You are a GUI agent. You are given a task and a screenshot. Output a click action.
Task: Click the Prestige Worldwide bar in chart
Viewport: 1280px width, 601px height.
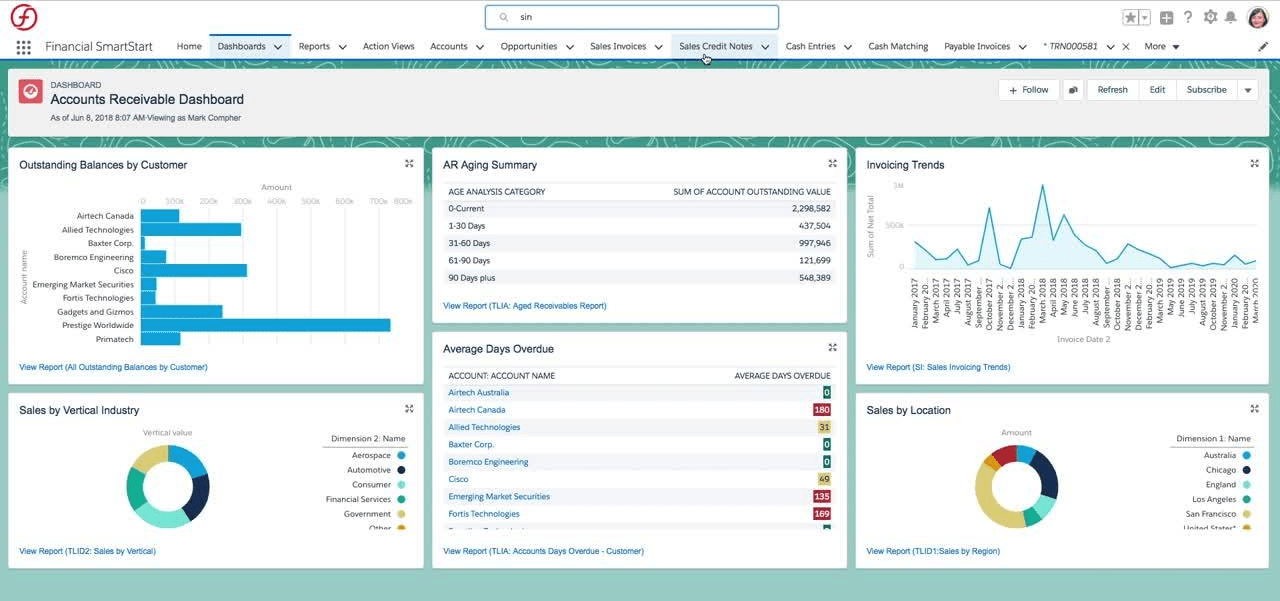[265, 325]
